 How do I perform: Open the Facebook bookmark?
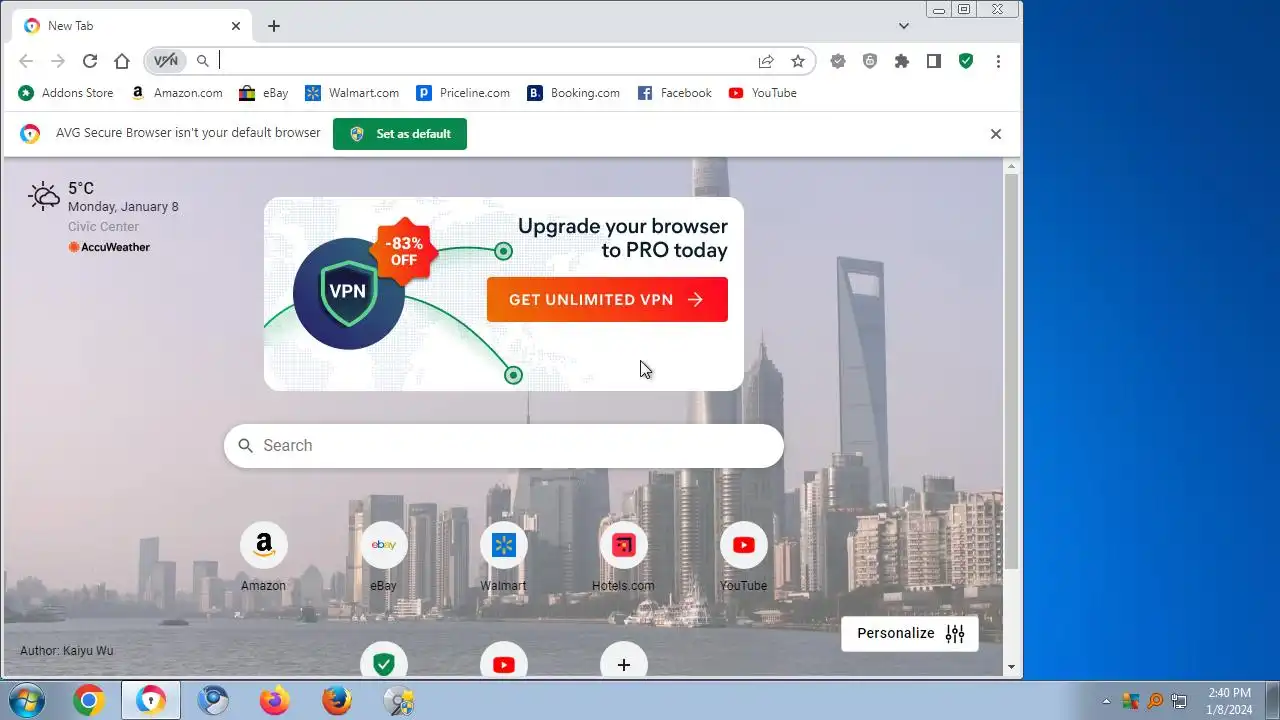(x=675, y=93)
